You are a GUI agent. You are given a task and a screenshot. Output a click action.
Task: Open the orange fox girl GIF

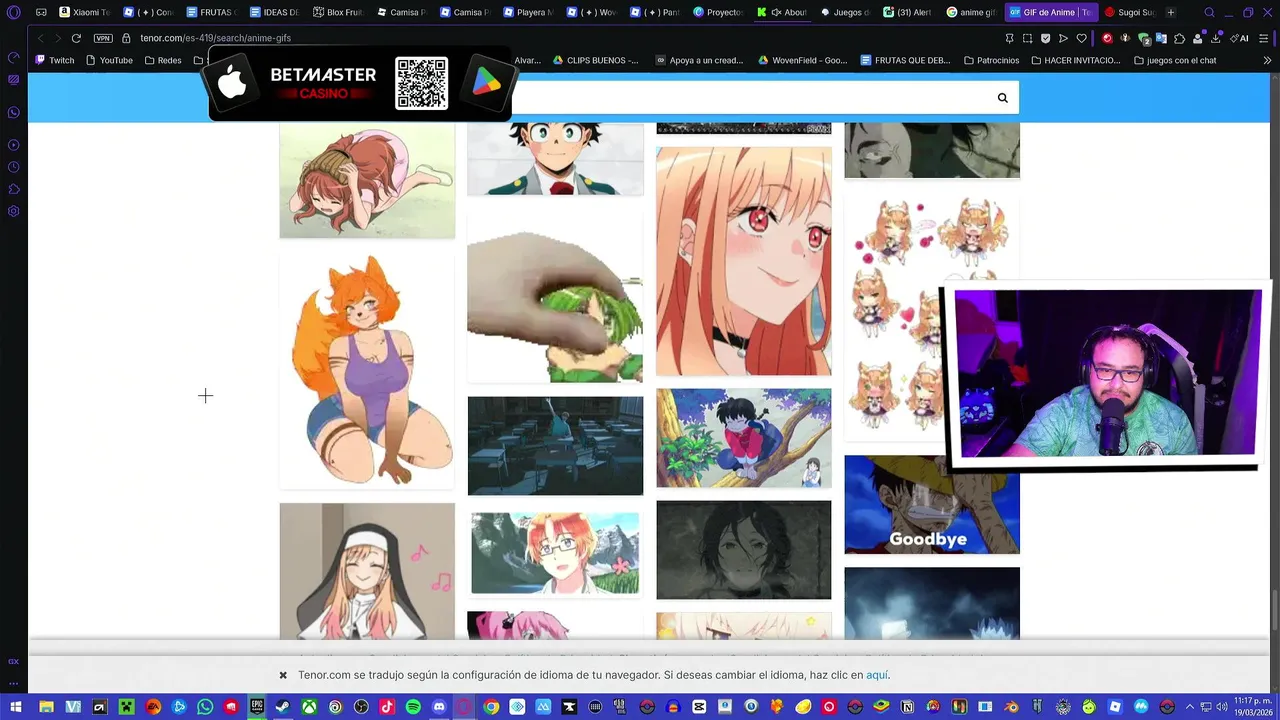[367, 371]
